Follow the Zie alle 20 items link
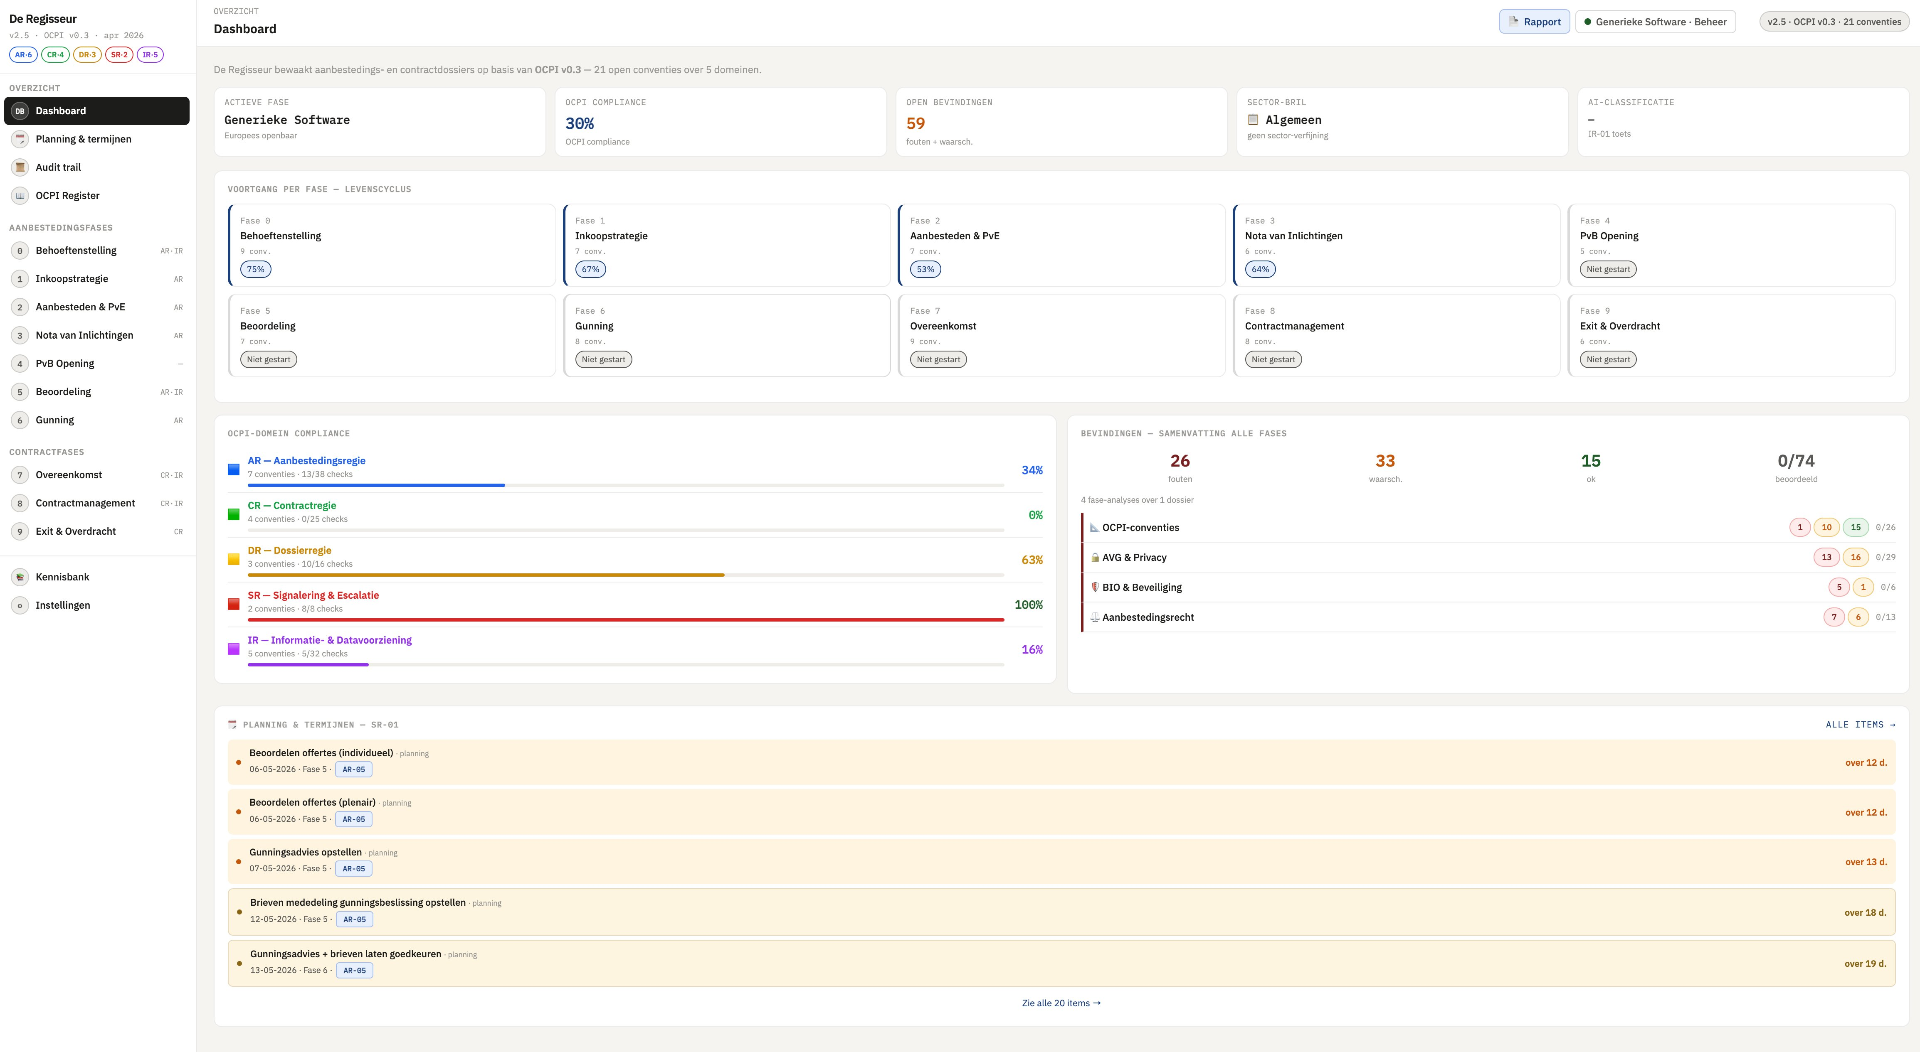The image size is (1920, 1052). pyautogui.click(x=1061, y=1003)
